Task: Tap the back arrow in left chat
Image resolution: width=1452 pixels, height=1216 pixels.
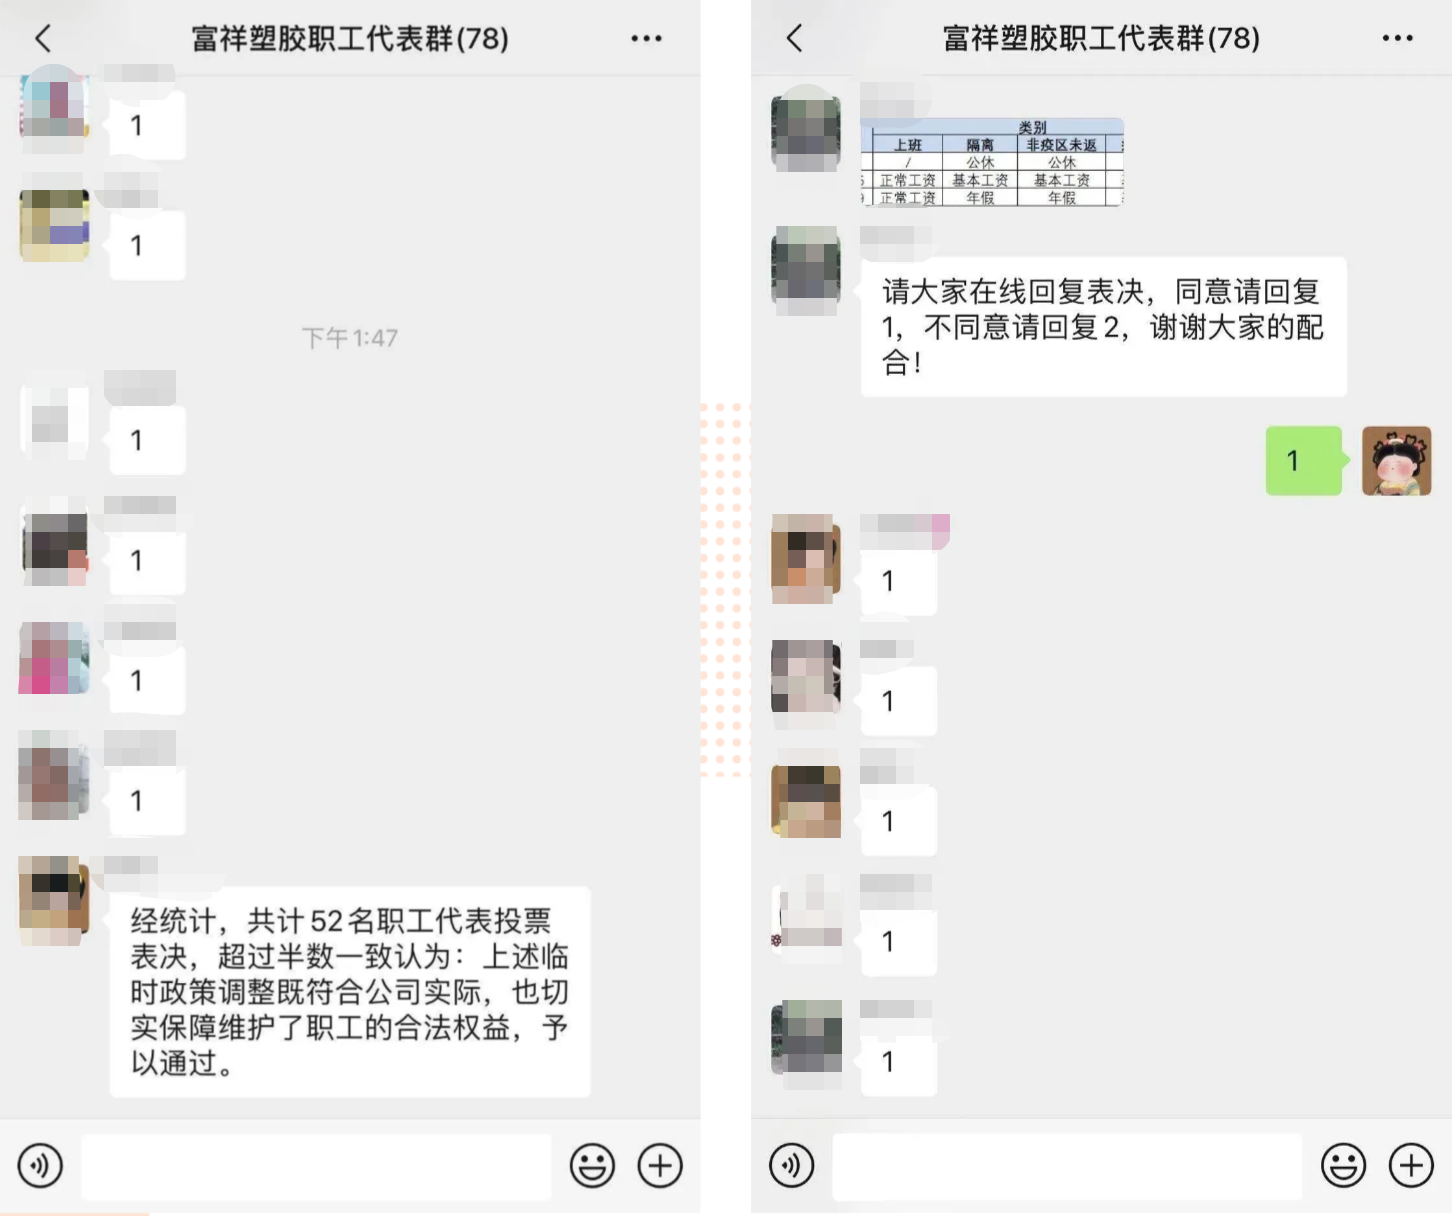Action: 43,38
